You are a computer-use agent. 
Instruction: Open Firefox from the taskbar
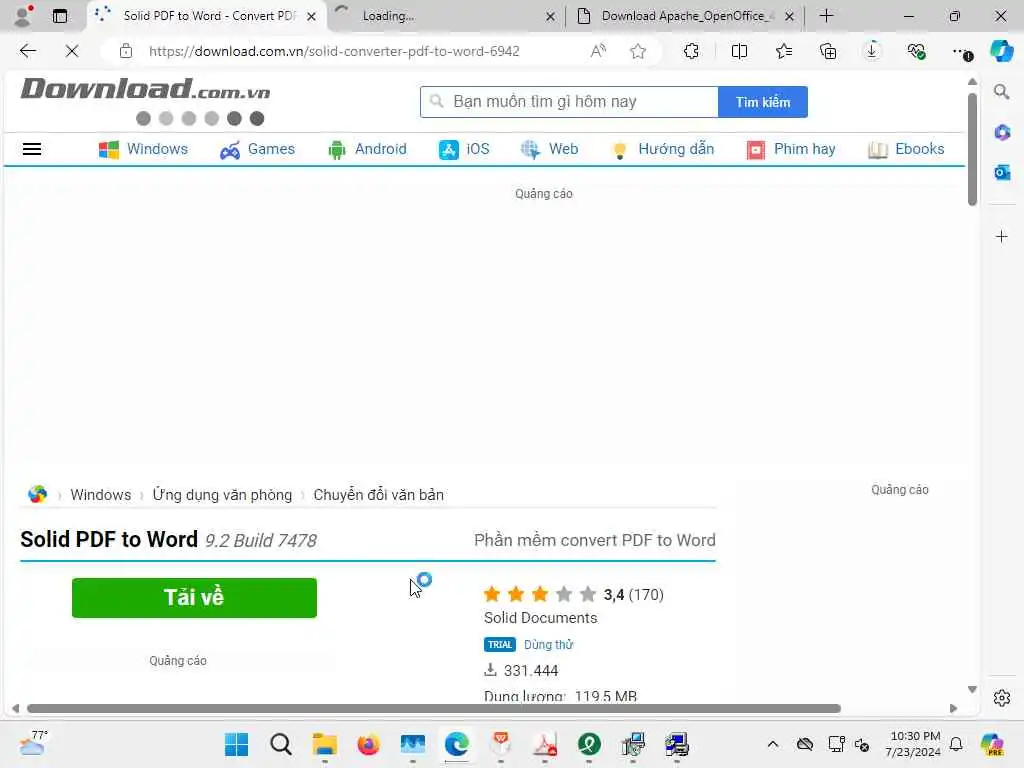click(368, 744)
